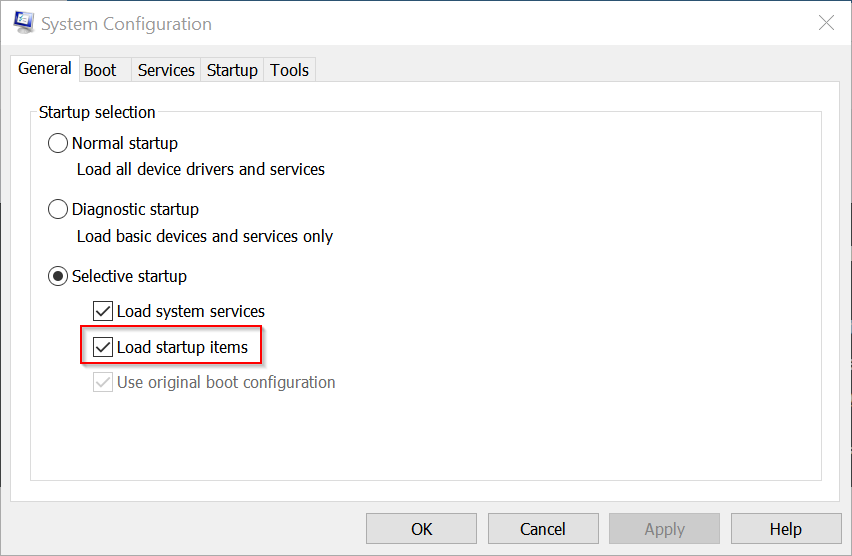Click "Load basic devices and services only" text
The height and width of the screenshot is (556, 852).
[205, 237]
